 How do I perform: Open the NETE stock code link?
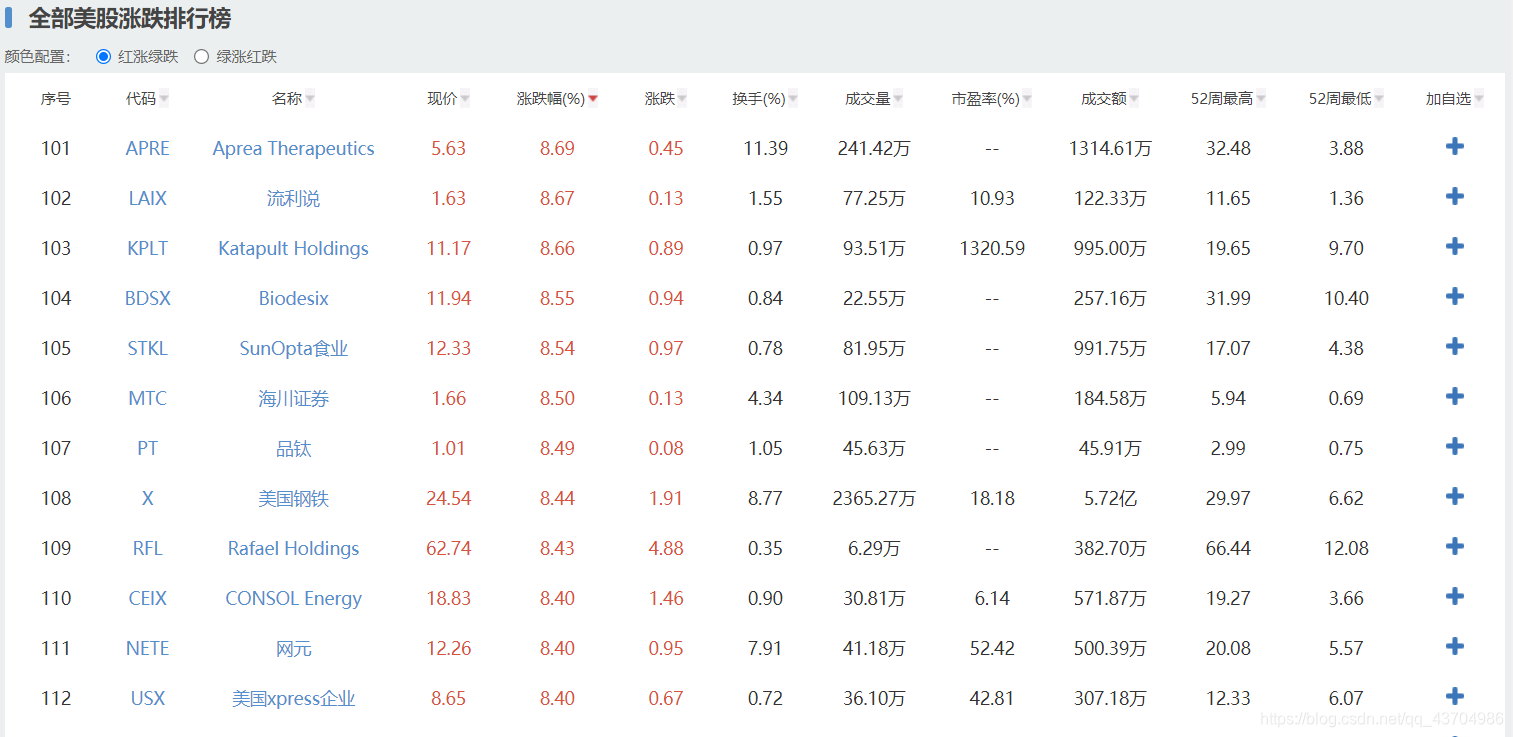(148, 648)
